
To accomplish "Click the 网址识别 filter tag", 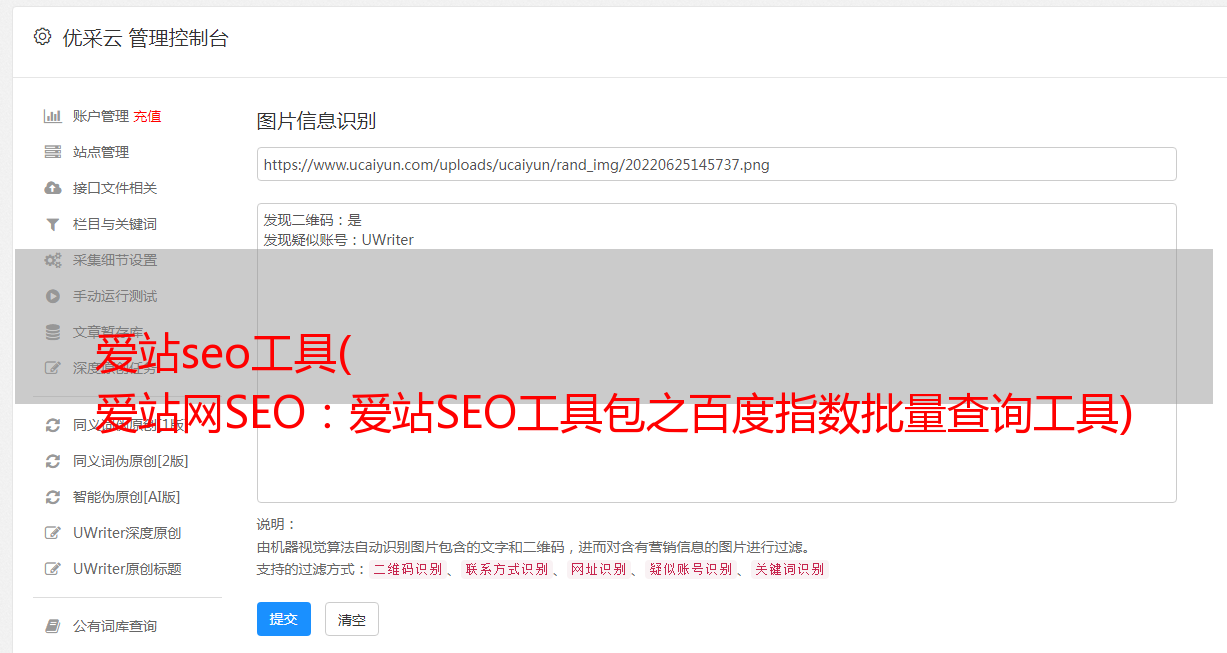I will click(x=598, y=569).
